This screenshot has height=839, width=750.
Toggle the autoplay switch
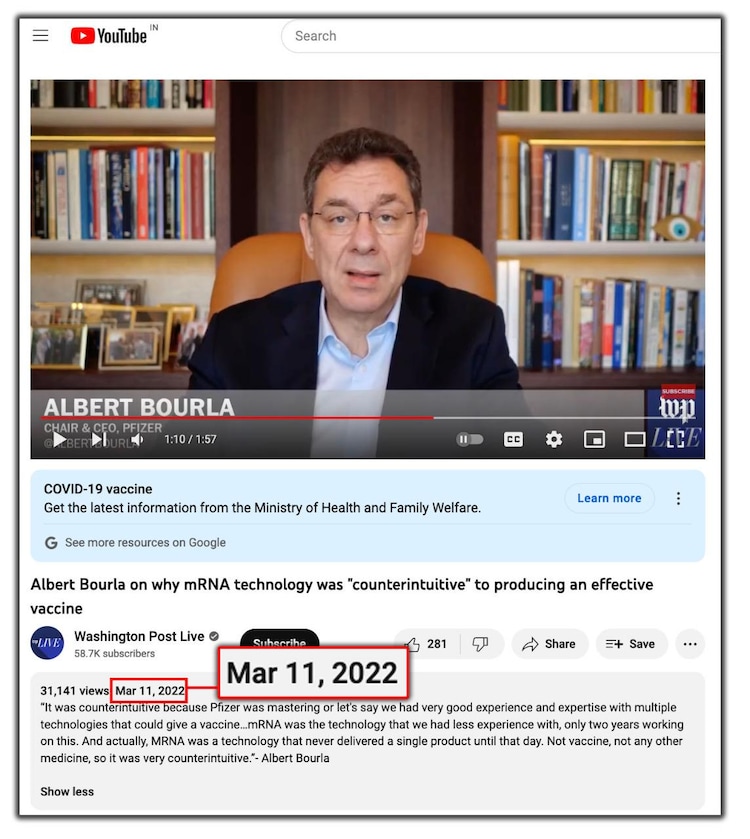[x=470, y=439]
